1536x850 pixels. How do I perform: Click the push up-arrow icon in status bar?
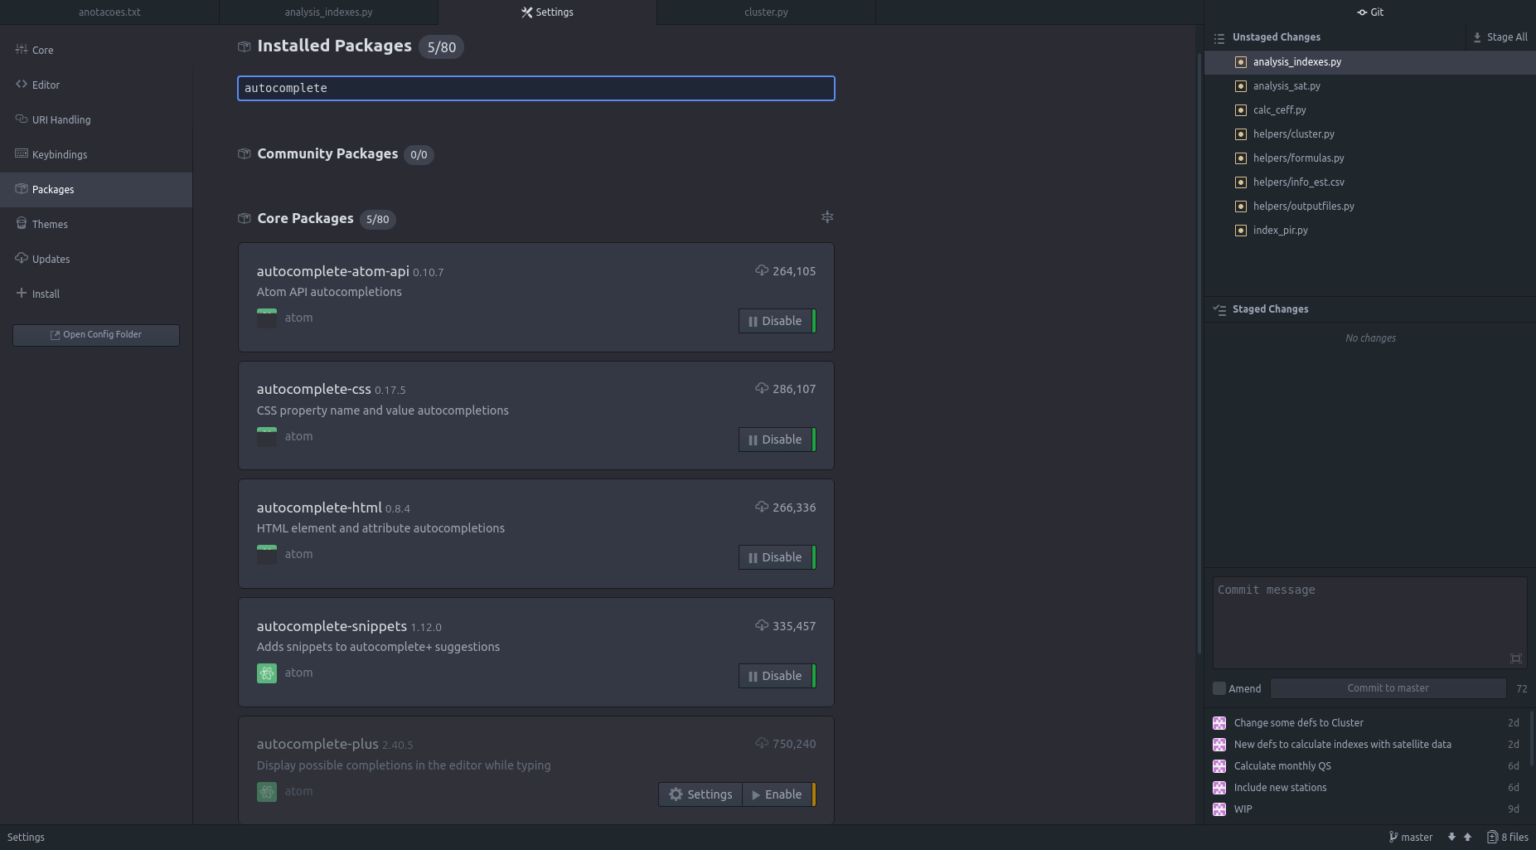tap(1467, 837)
